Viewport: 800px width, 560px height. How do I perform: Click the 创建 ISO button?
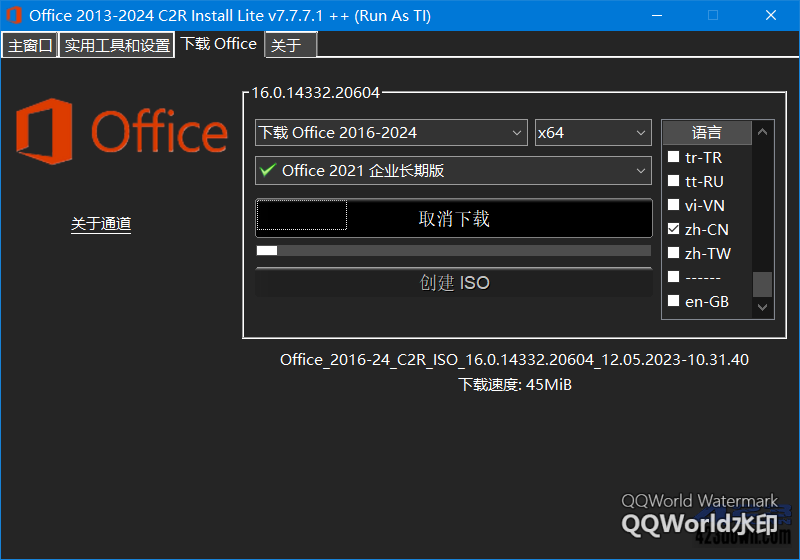coord(454,282)
